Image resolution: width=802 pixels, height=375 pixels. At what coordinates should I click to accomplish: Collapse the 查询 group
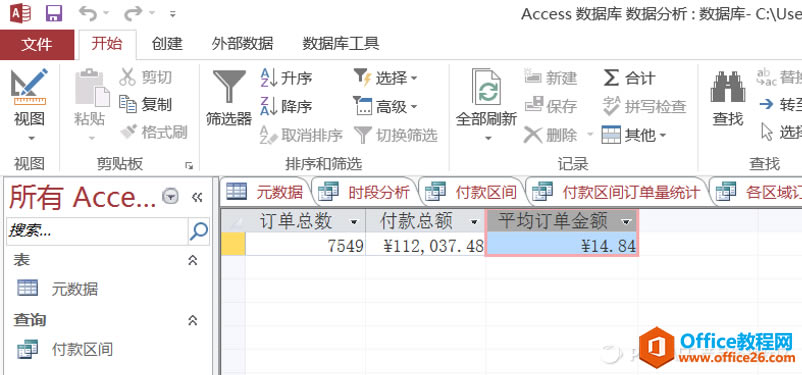tap(193, 320)
